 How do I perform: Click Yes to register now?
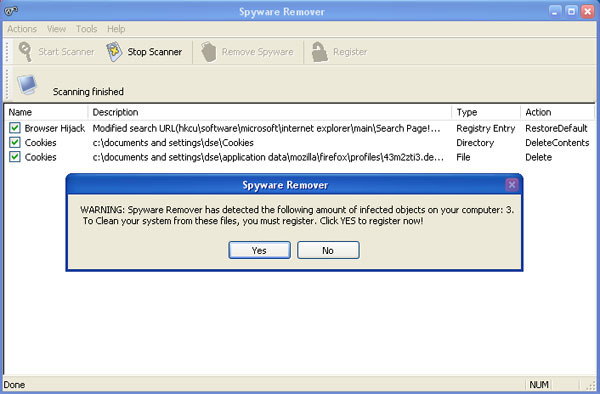259,250
